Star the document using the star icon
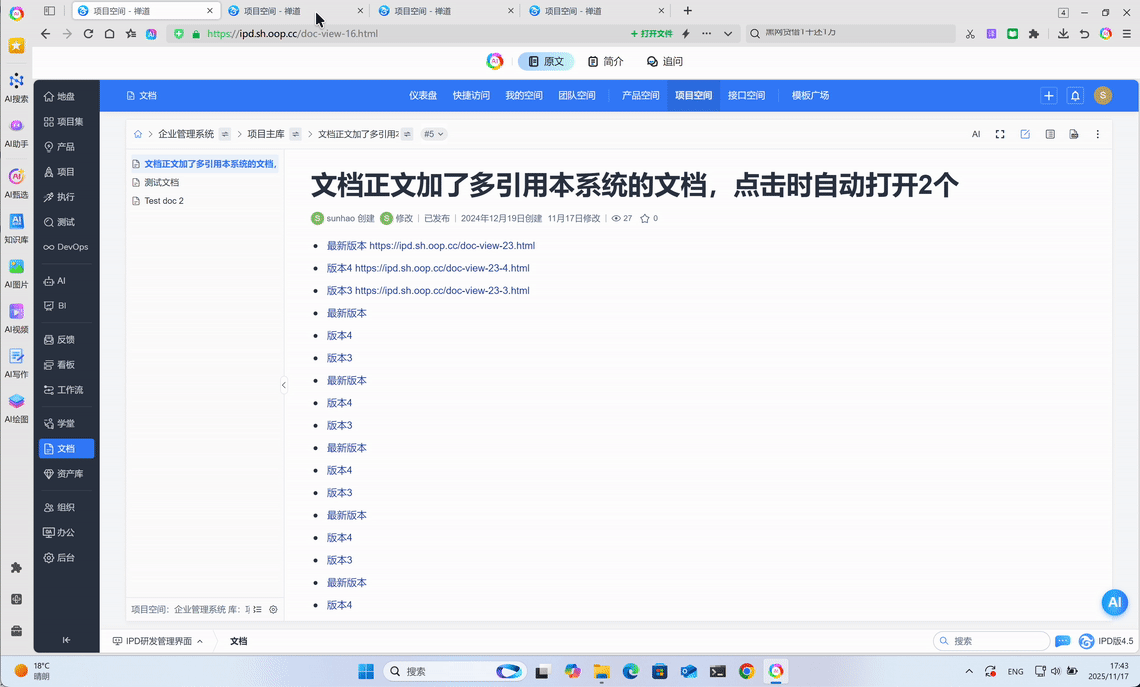The image size is (1140, 687). pyautogui.click(x=643, y=218)
